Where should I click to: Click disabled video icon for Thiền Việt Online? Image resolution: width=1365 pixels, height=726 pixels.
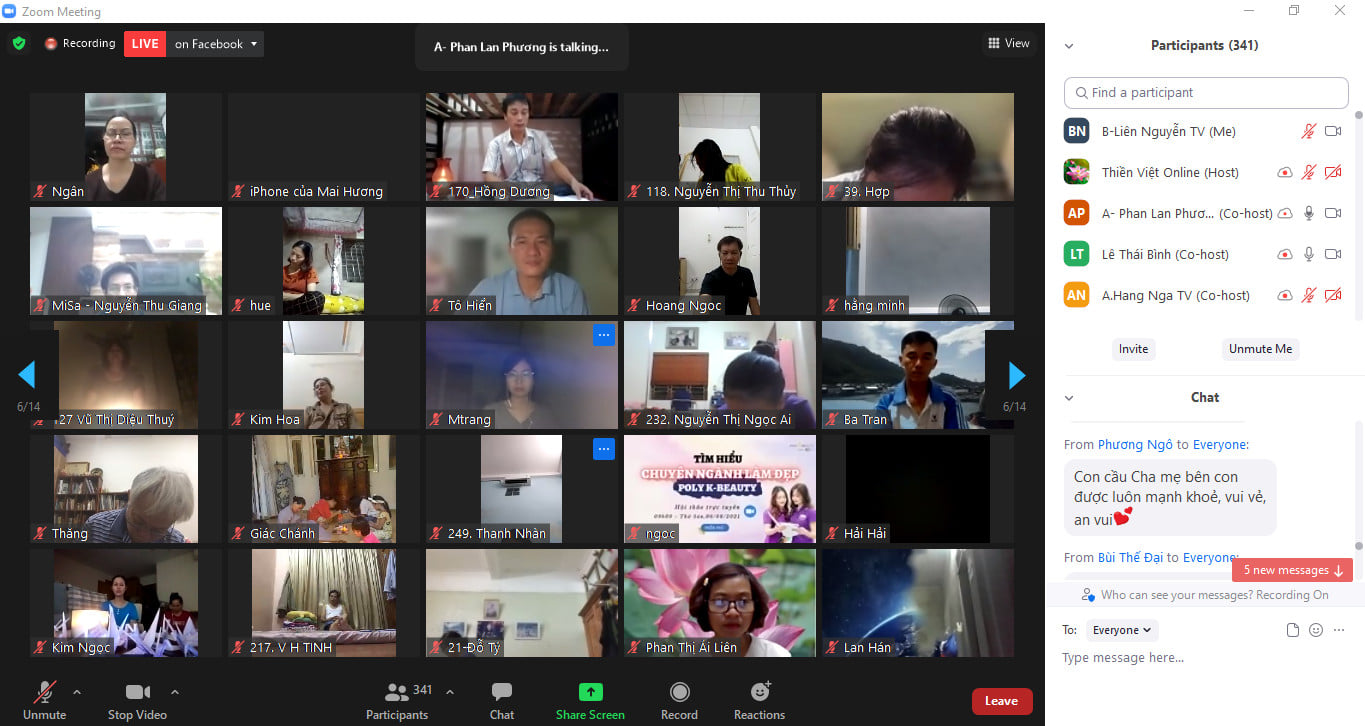(1333, 172)
